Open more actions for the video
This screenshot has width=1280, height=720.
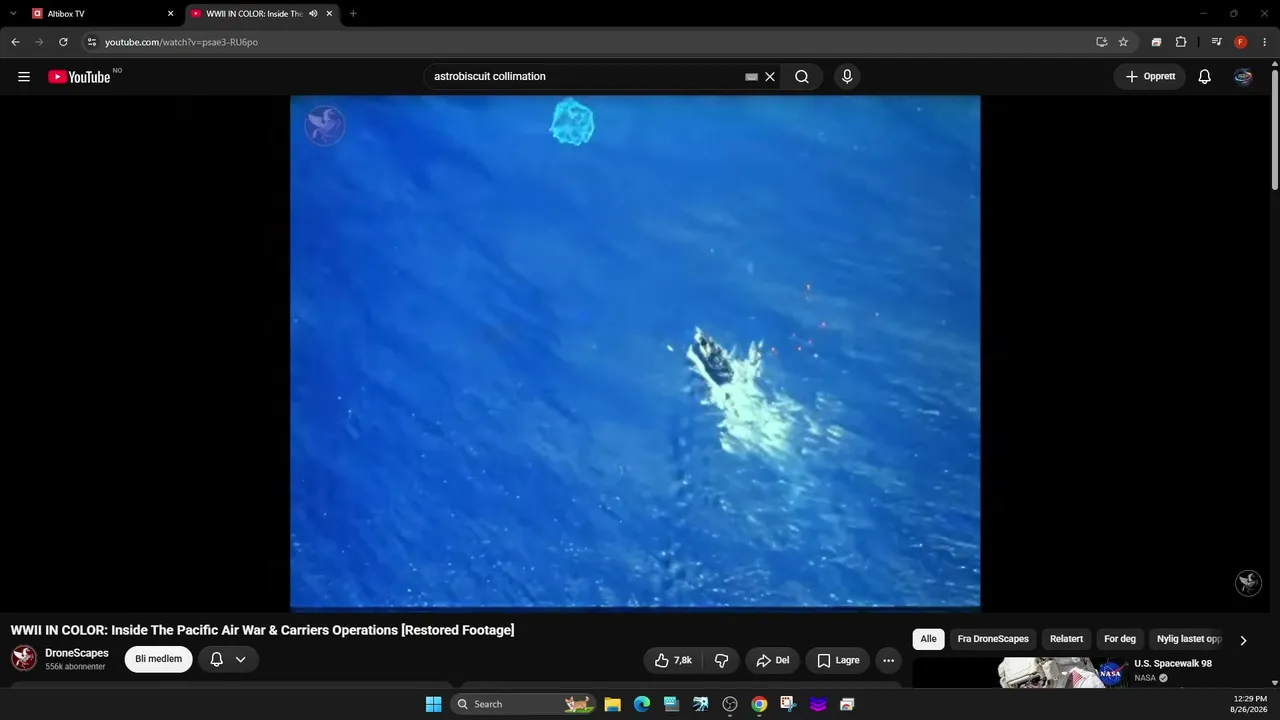coord(888,660)
